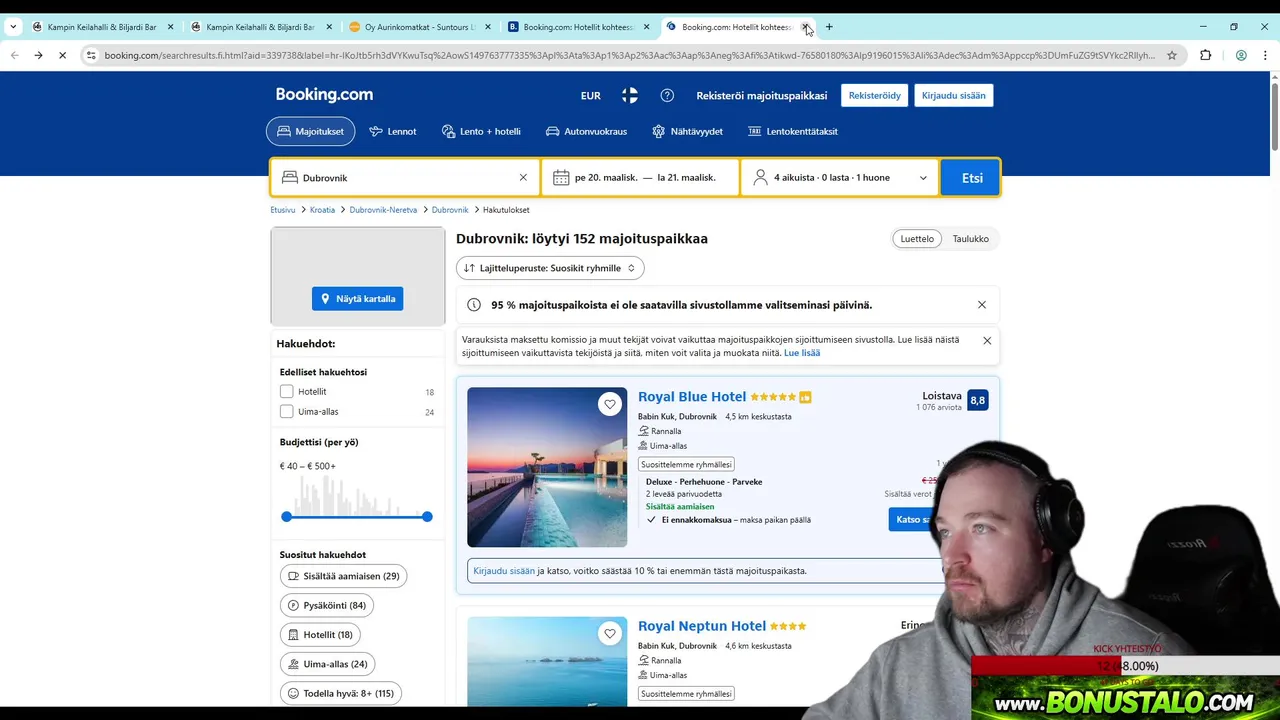Open a new browser tab
This screenshot has width=1280, height=720.
point(829,27)
